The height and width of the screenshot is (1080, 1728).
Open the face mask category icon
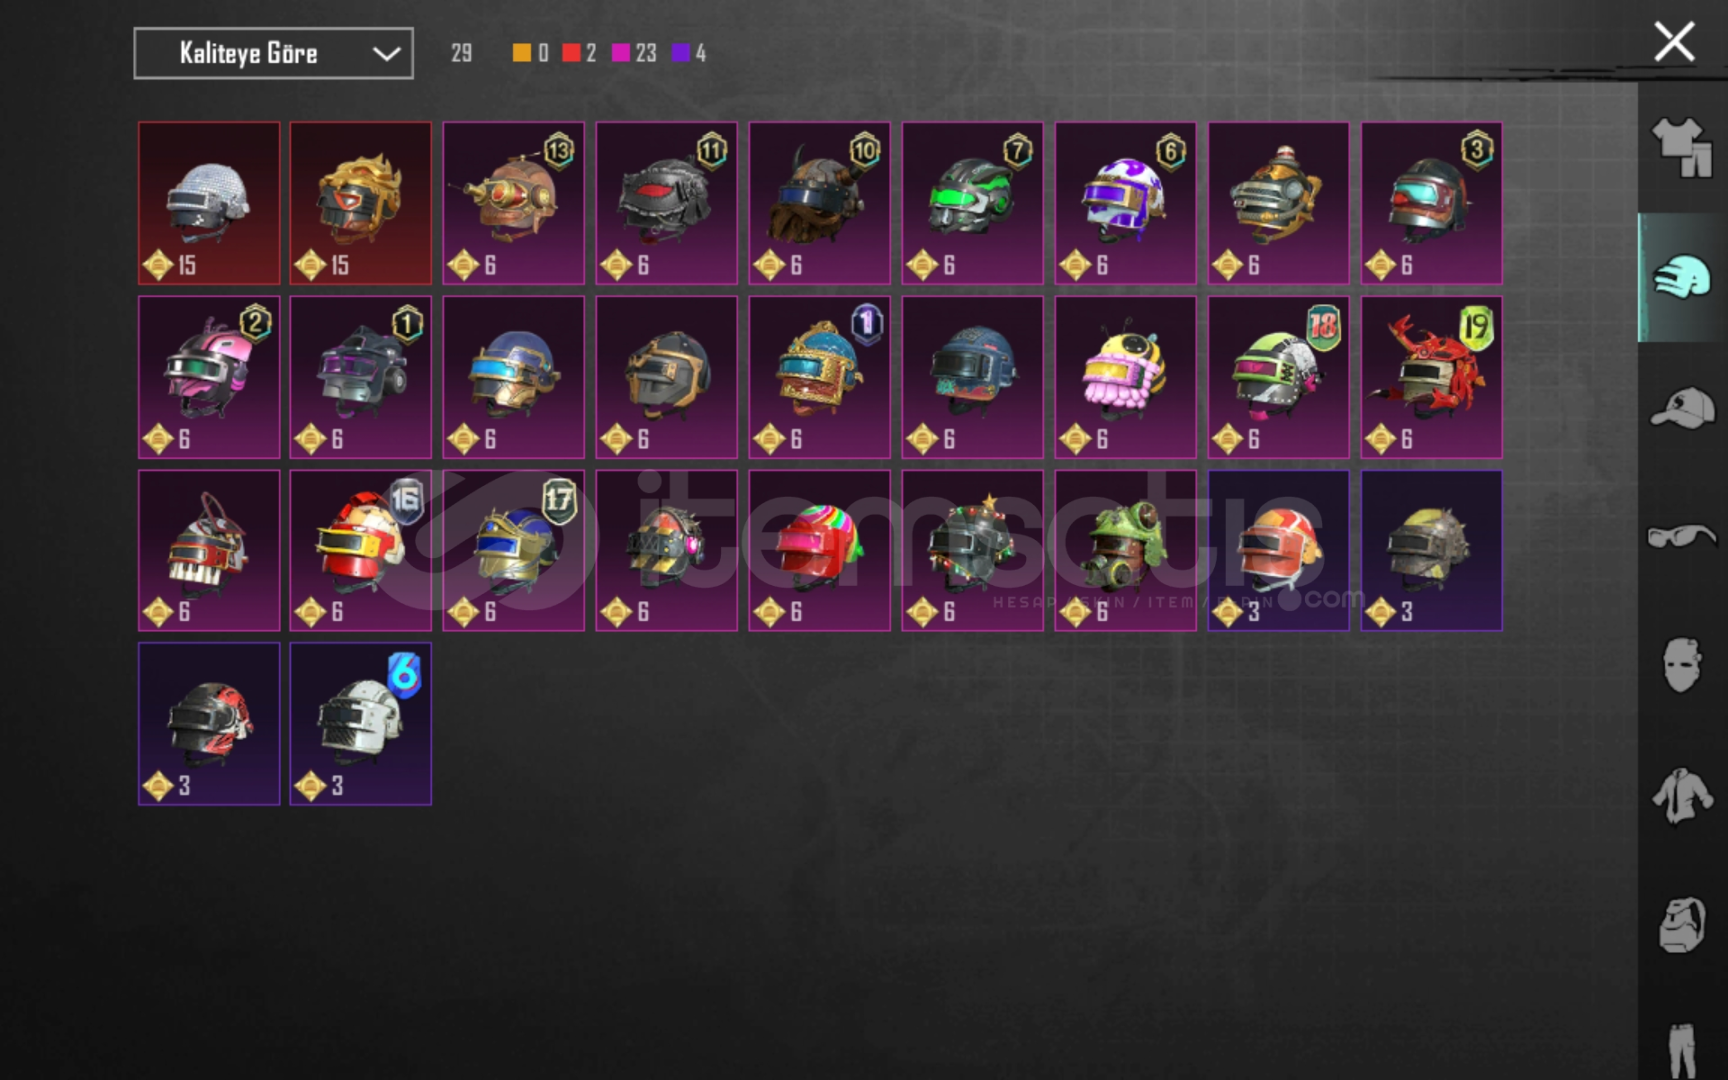click(x=1682, y=665)
